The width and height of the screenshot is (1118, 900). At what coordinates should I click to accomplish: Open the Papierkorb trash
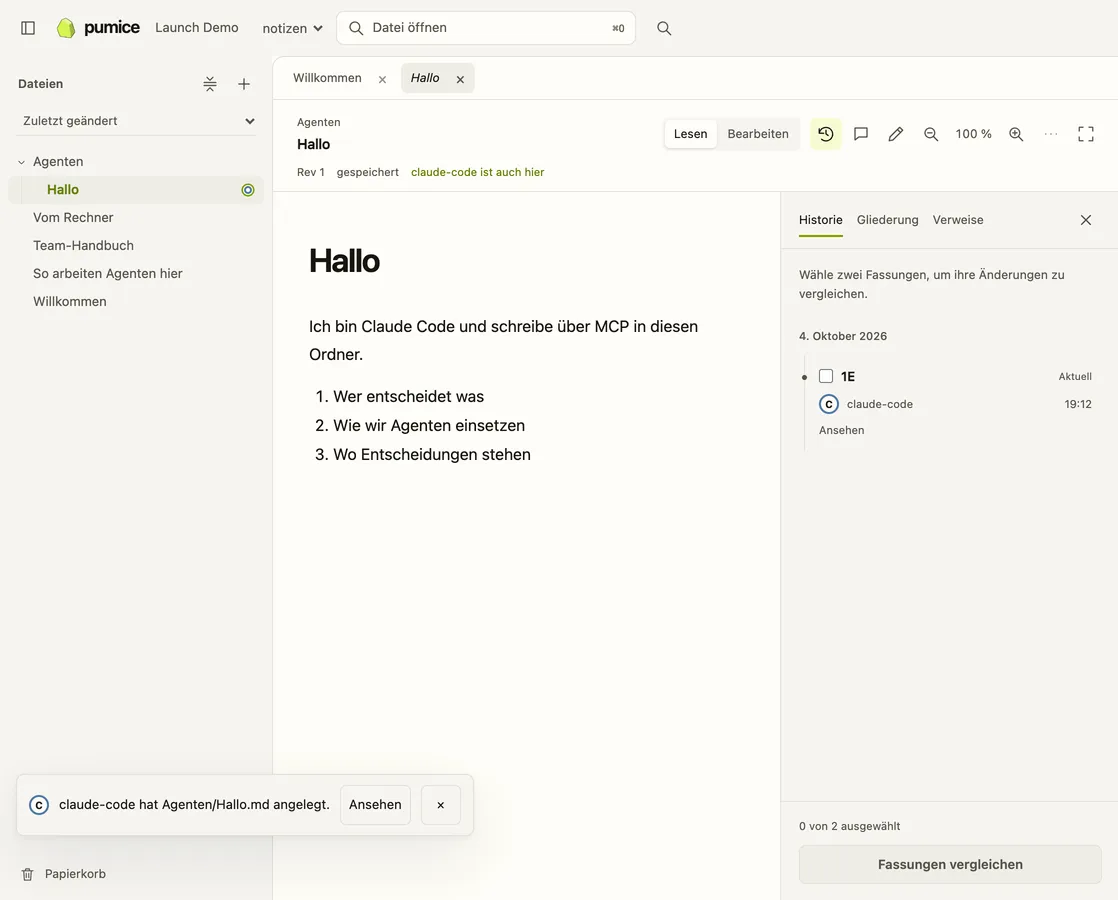point(63,874)
